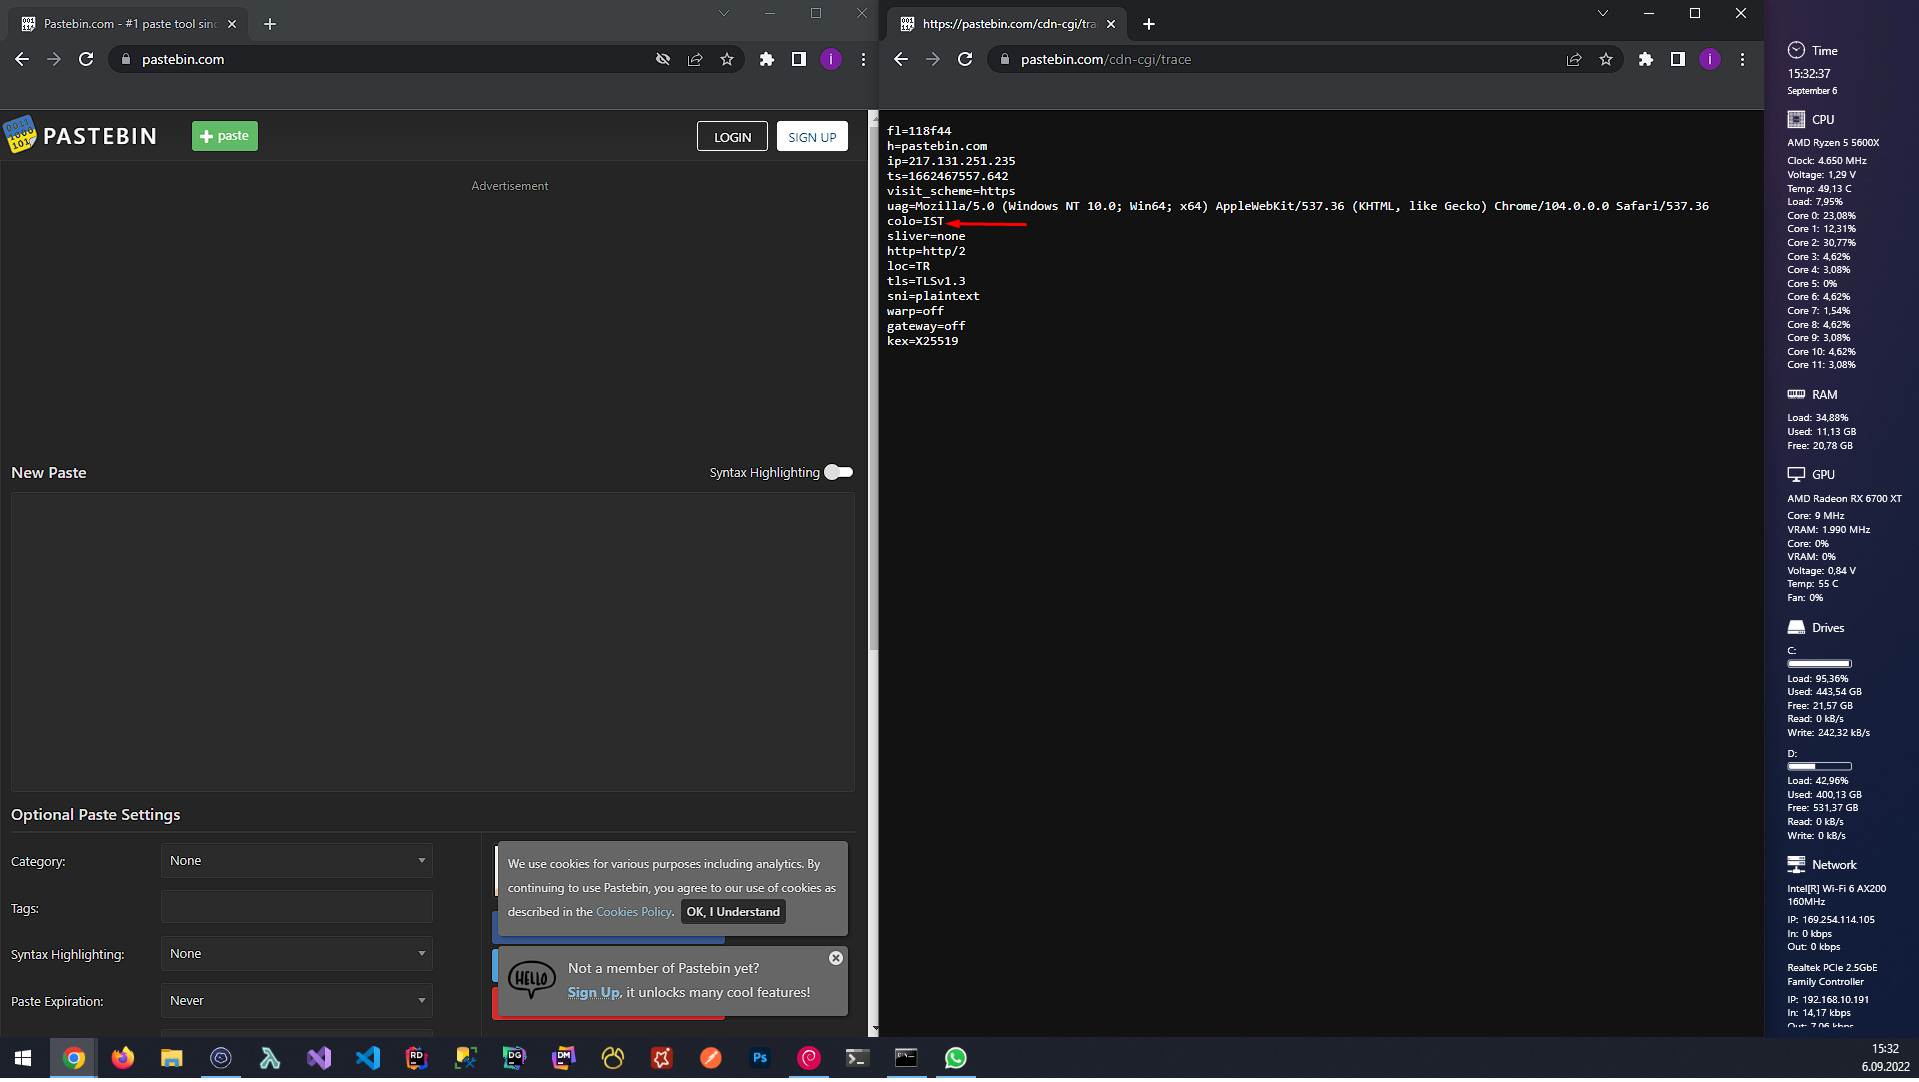Go back in the right Chrome window

[x=901, y=59]
